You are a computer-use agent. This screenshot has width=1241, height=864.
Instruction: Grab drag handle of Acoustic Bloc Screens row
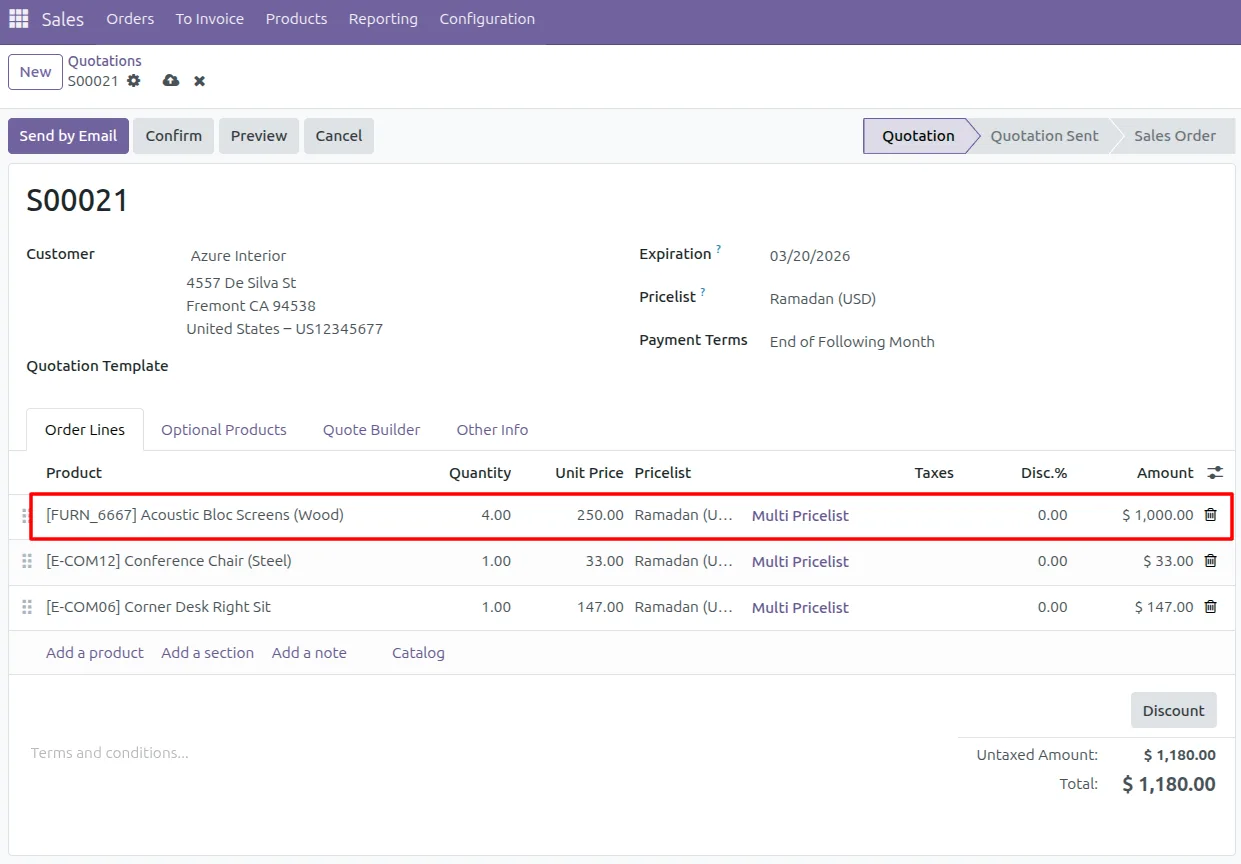pos(27,516)
